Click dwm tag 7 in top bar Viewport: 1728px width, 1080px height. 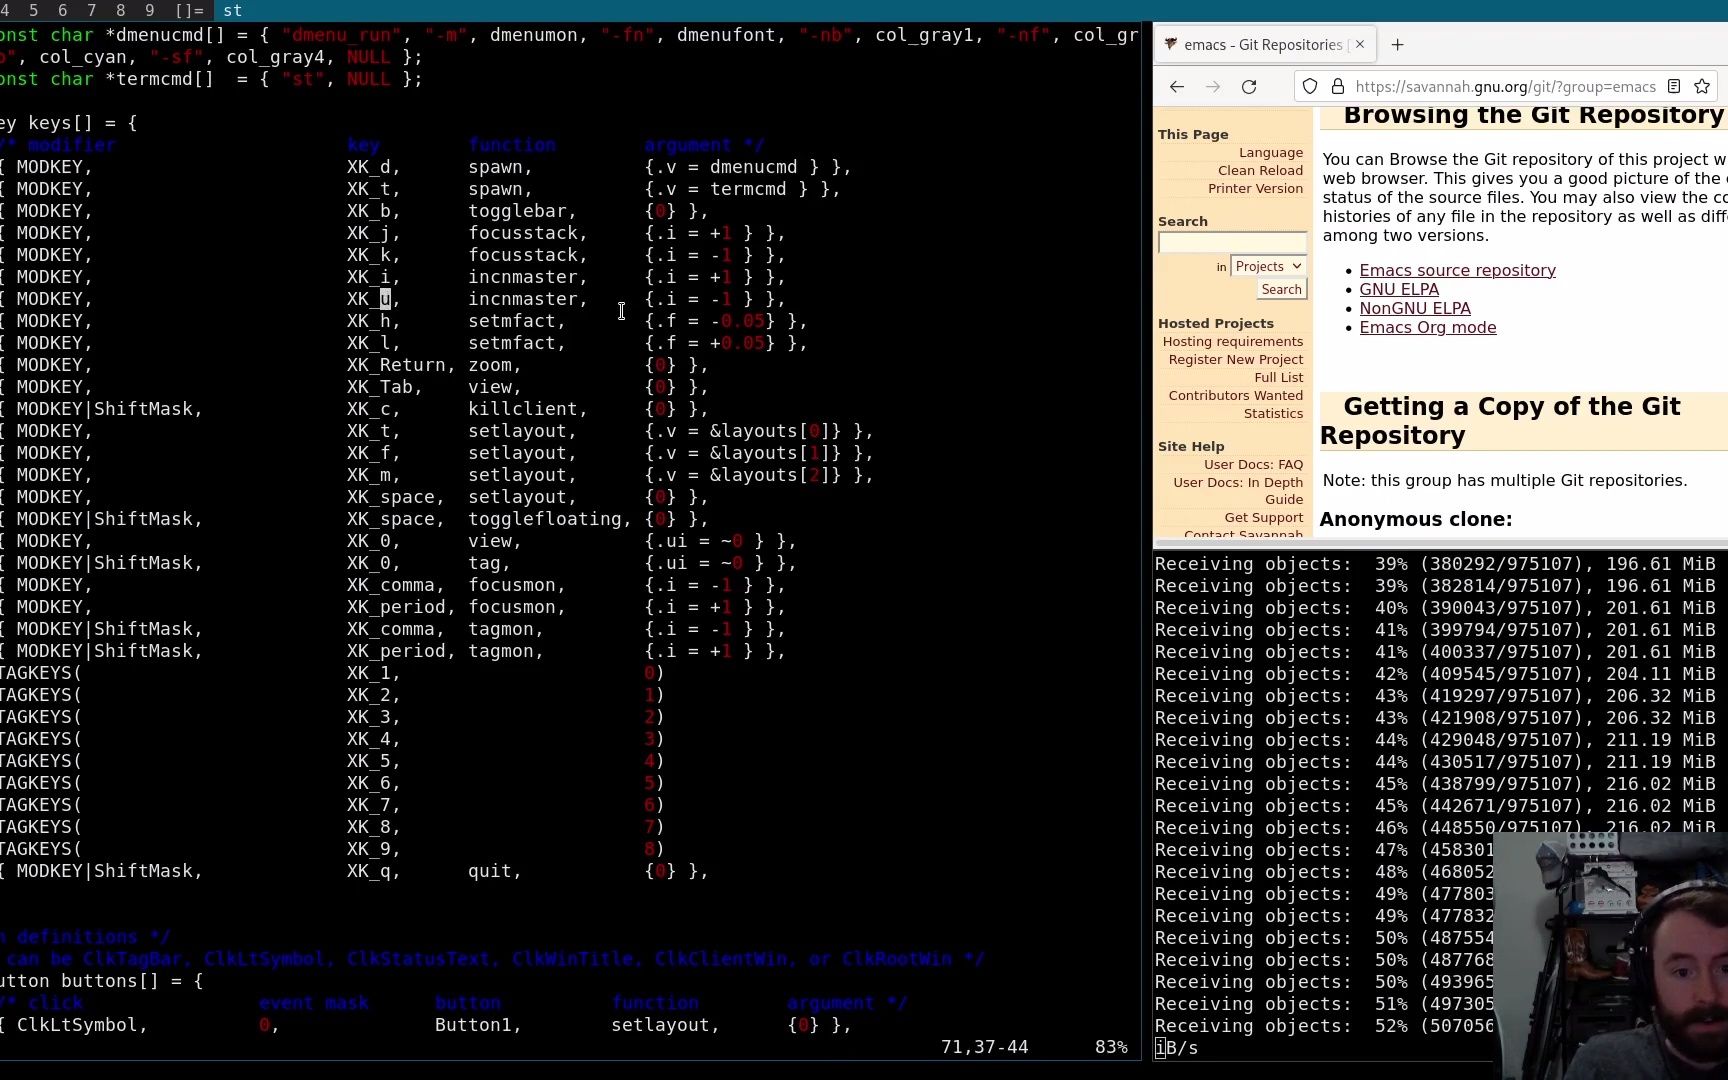[92, 10]
